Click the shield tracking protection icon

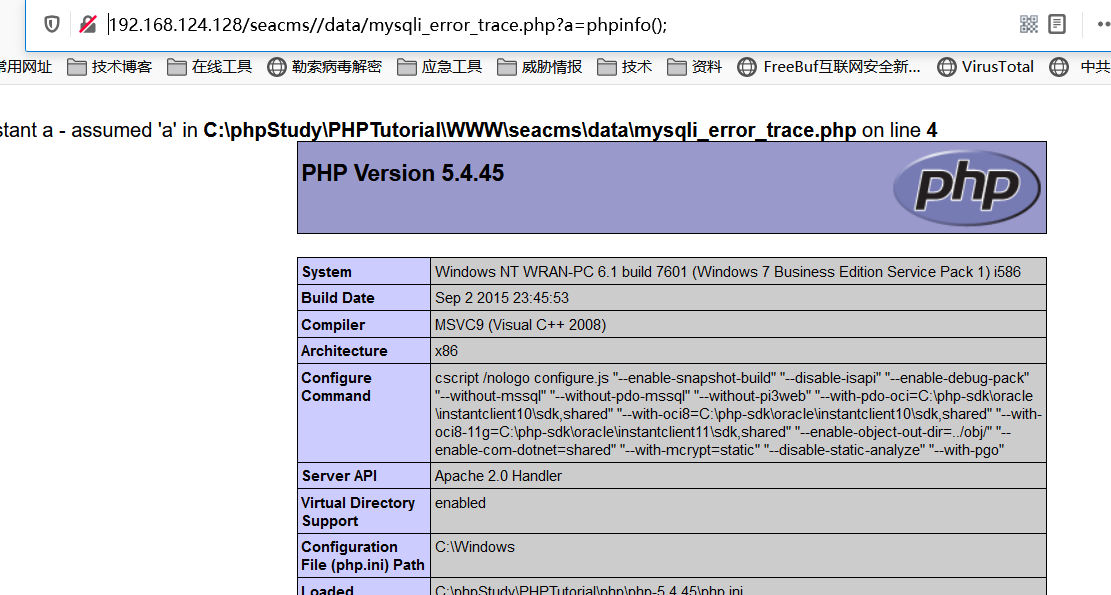tap(52, 25)
